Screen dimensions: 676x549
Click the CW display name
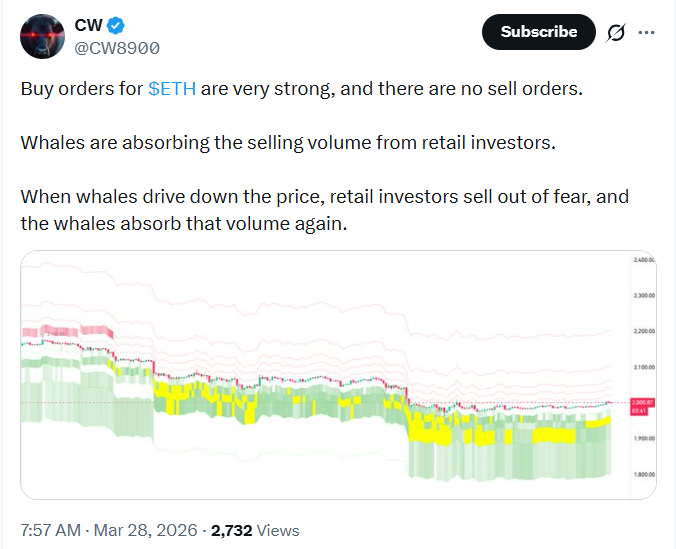[x=88, y=25]
